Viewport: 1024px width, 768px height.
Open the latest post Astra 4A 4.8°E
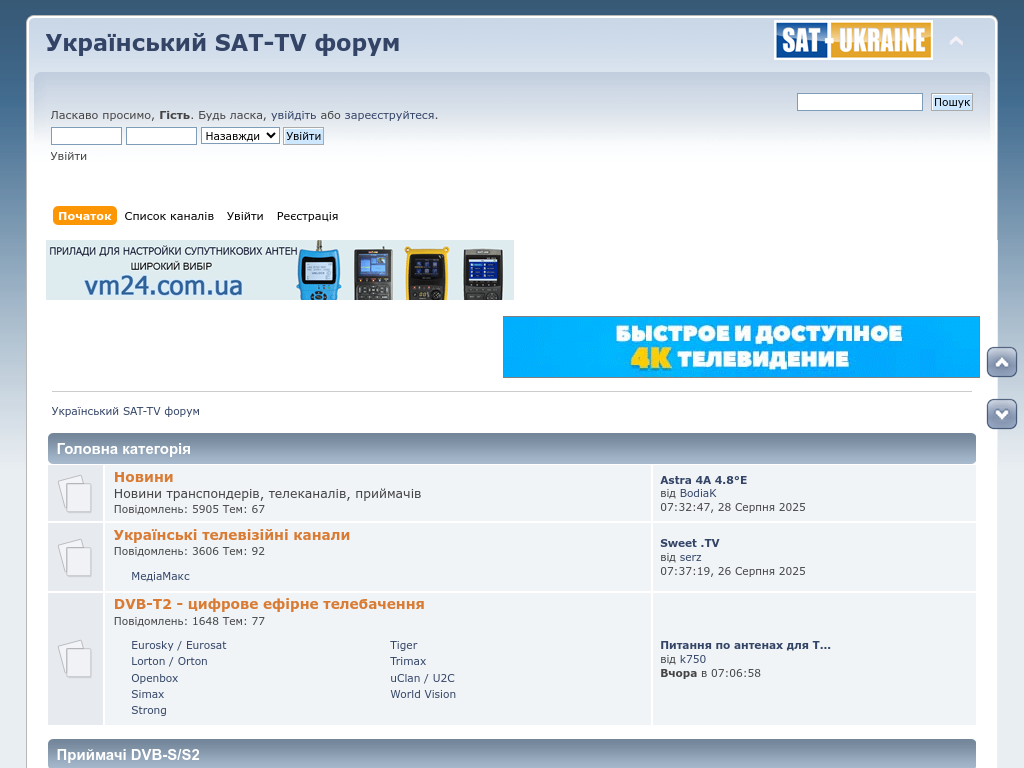[x=703, y=480]
